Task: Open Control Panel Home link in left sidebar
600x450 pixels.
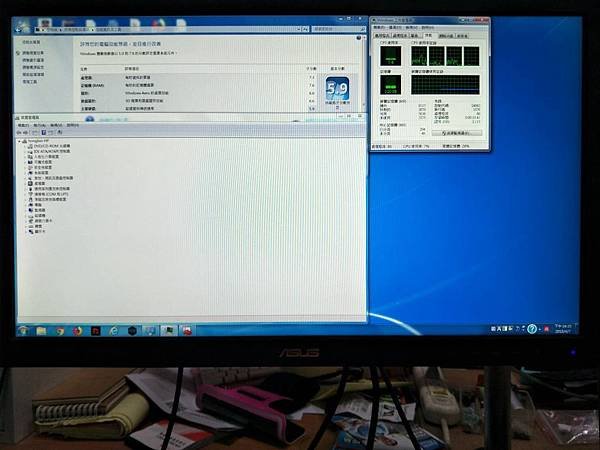Action: (x=31, y=42)
